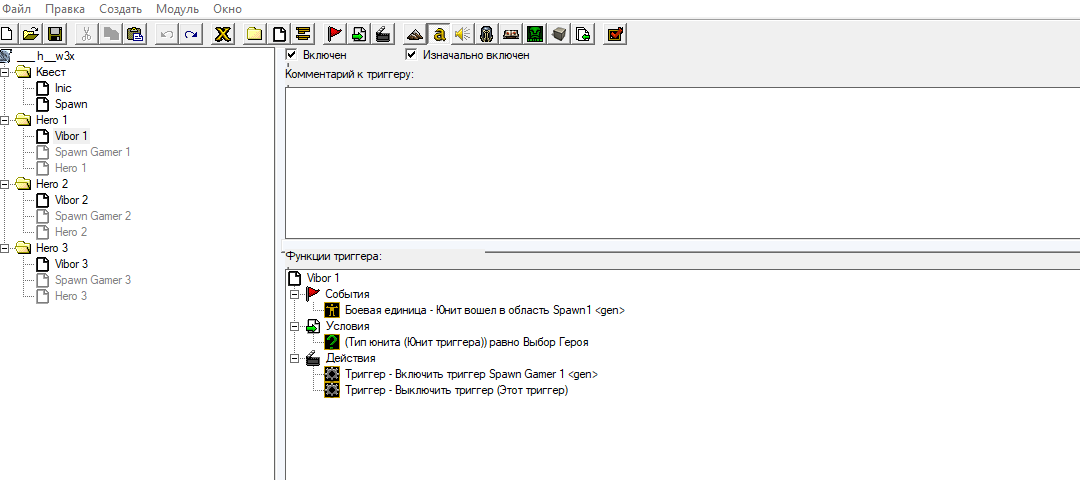The height and width of the screenshot is (480, 1080).
Task: Collapse the Hero 2 folder node
Action: pos(6,184)
